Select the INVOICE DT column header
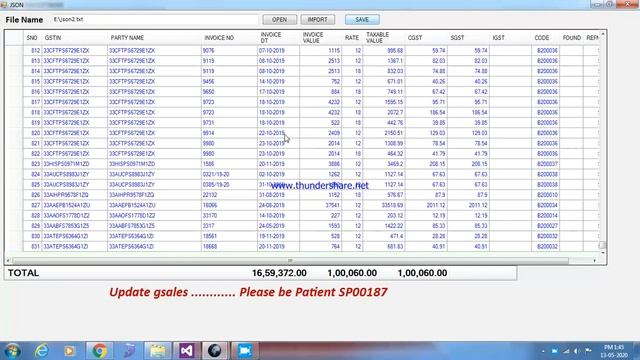The width and height of the screenshot is (640, 360). point(278,38)
